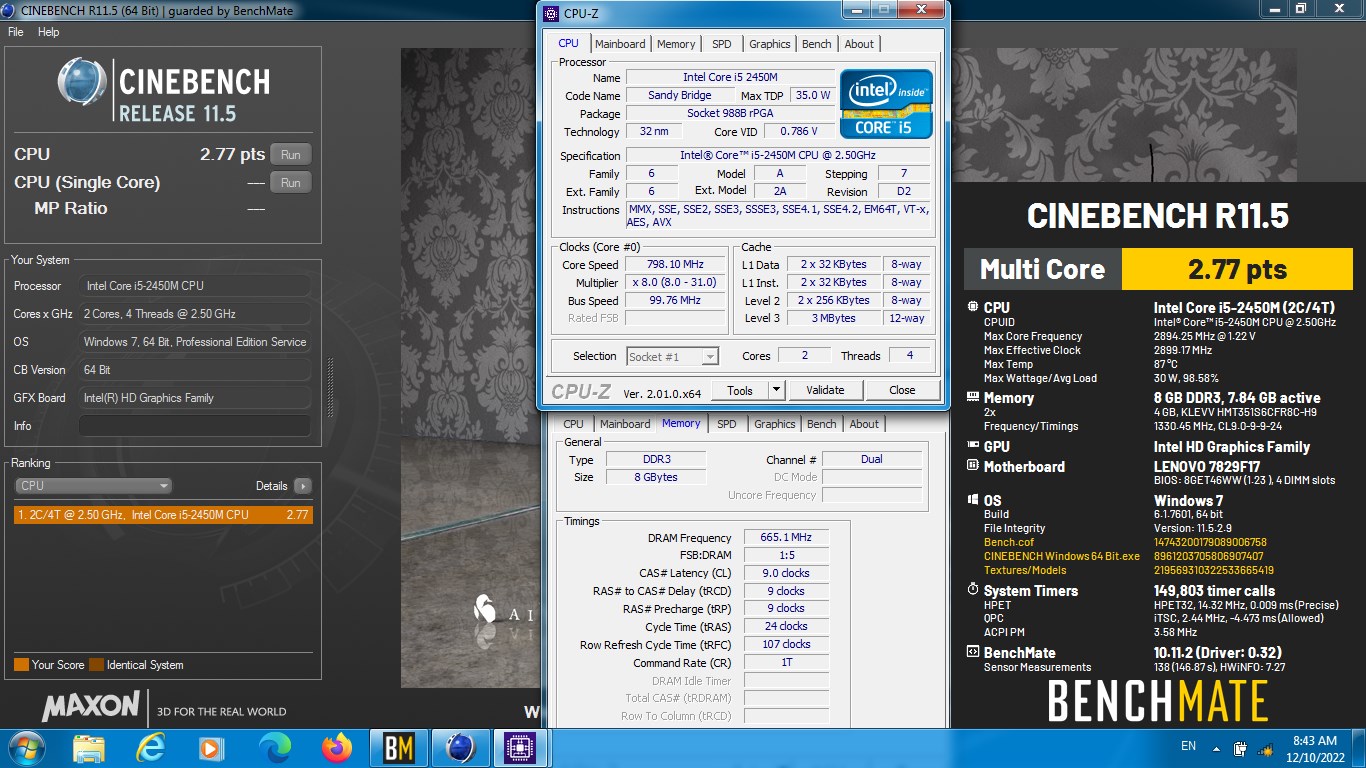
Task: Select About tab in rear CPU-Z window
Action: point(864,424)
